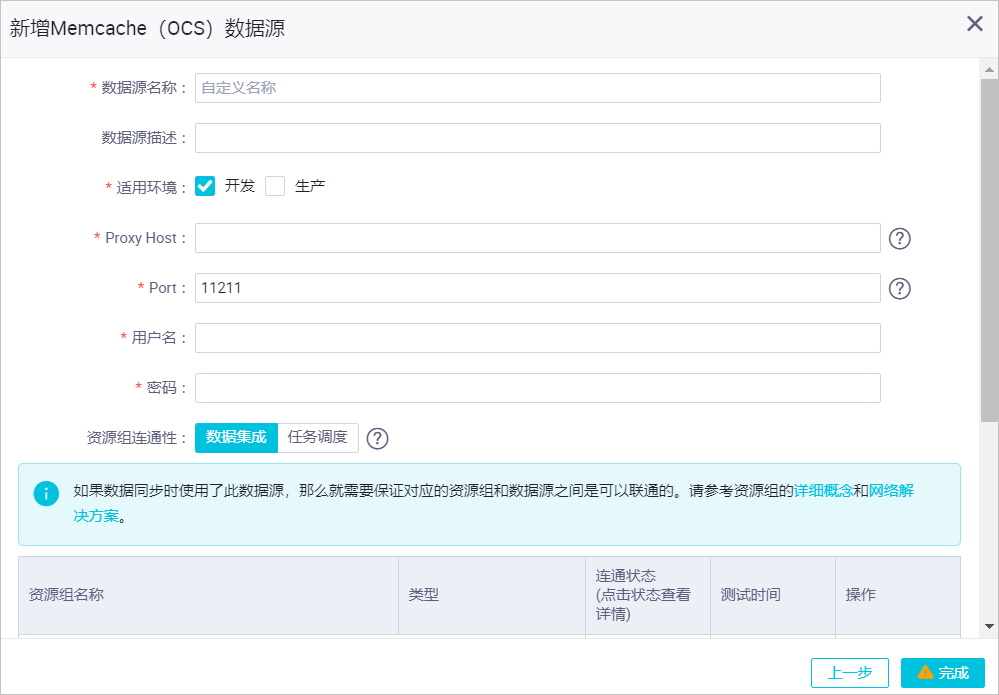The width and height of the screenshot is (999, 695).
Task: Open the 详细概念 link
Action: point(823,491)
